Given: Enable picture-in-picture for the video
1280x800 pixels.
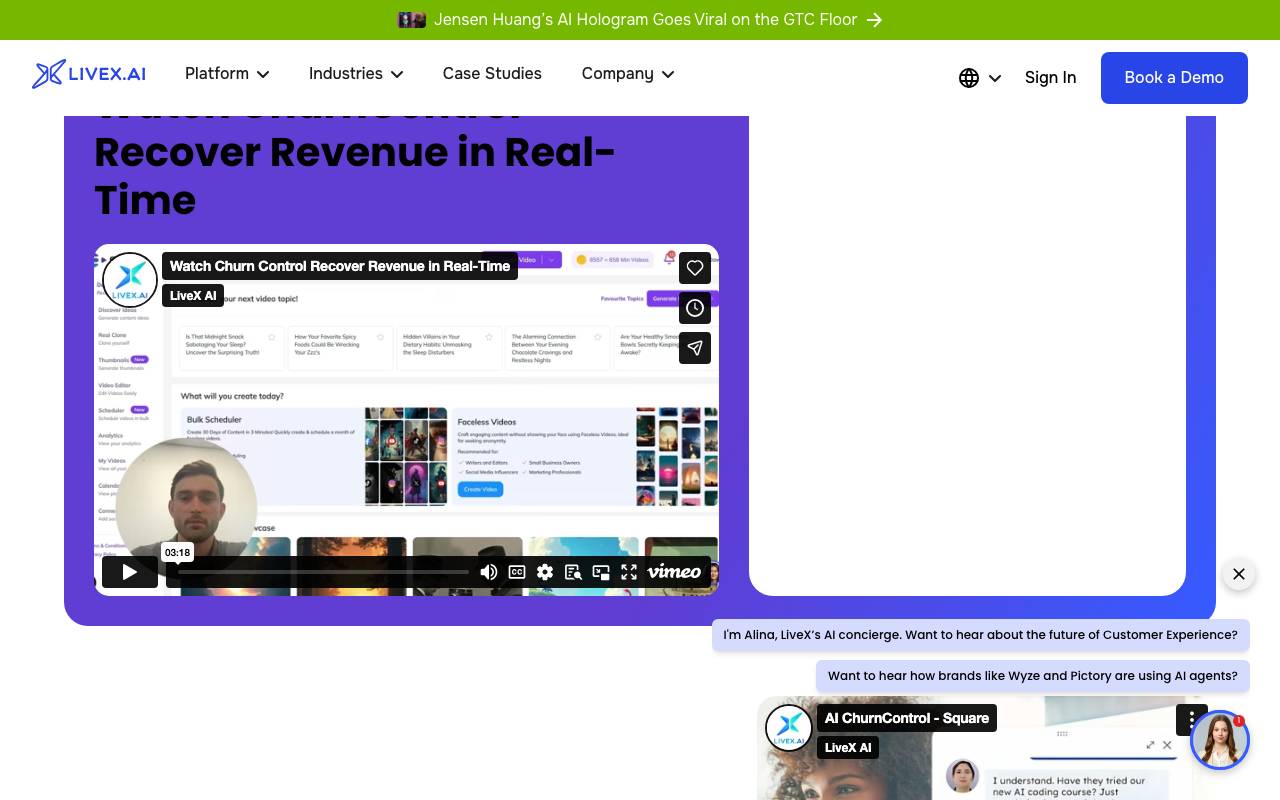Looking at the screenshot, I should (x=601, y=572).
